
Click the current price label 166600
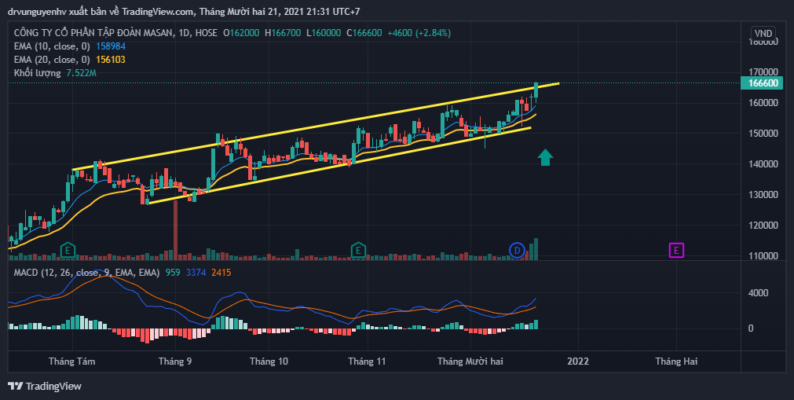[x=762, y=83]
